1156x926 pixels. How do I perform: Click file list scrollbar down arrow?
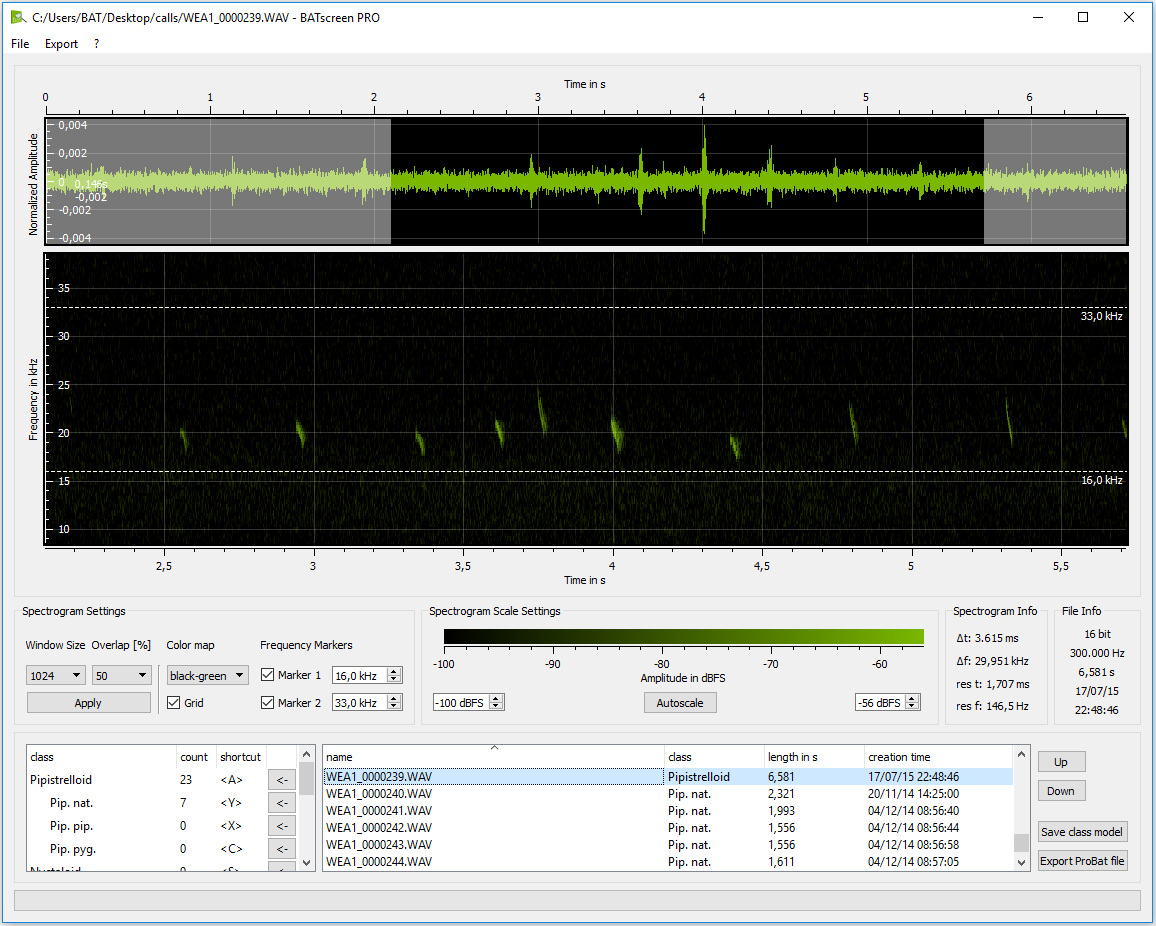coord(1021,863)
